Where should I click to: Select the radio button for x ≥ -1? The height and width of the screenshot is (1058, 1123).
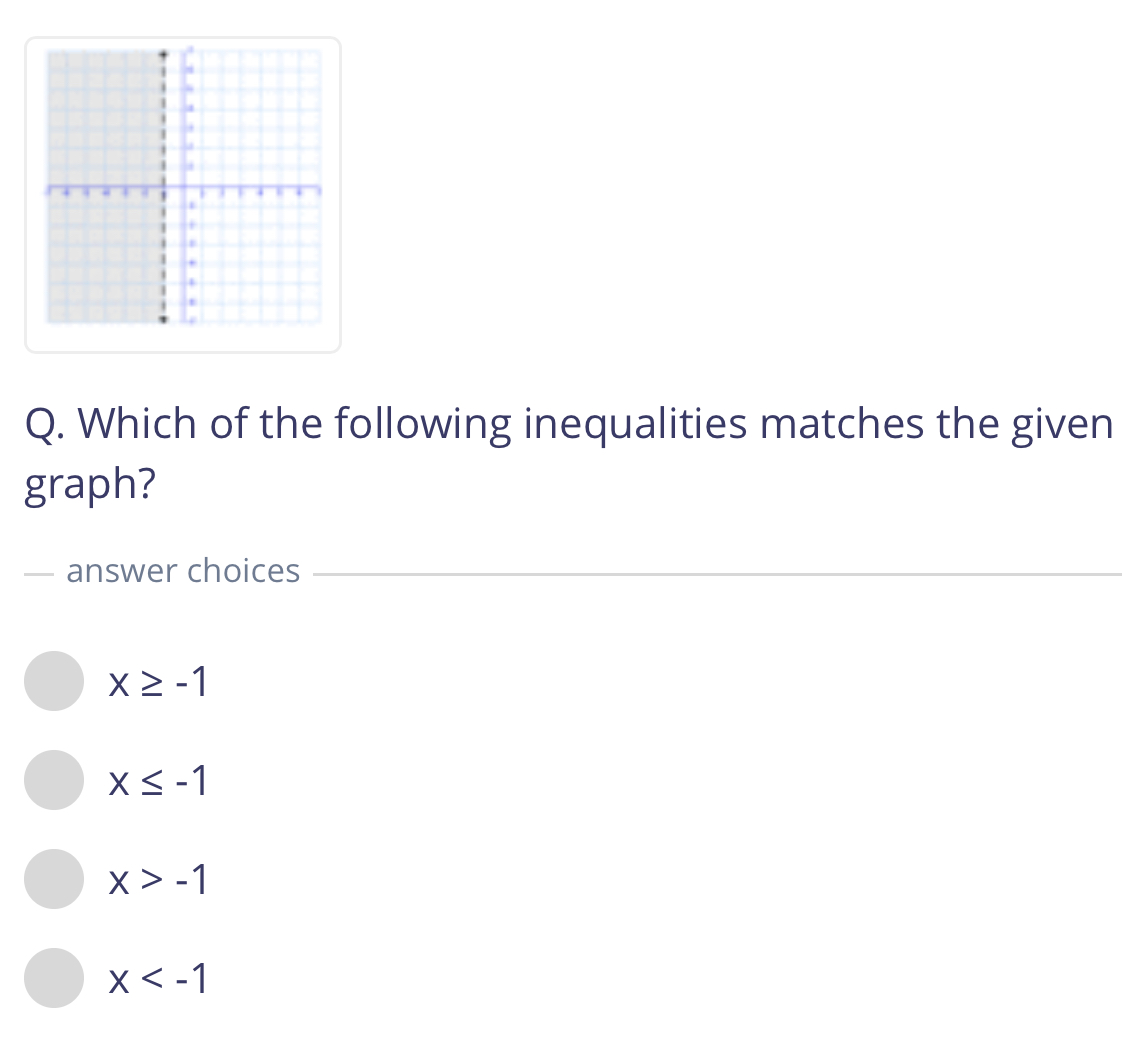point(52,681)
